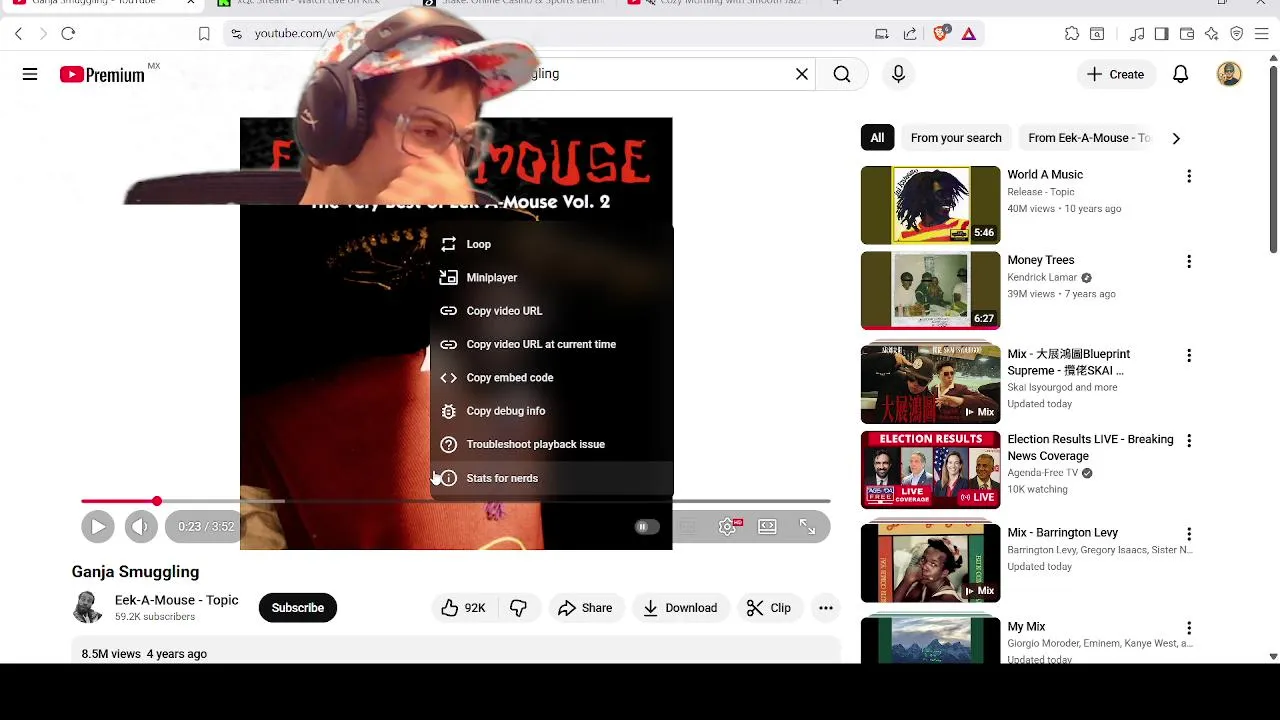
Task: Open Brave Rewards triangle icon
Action: coord(969,34)
